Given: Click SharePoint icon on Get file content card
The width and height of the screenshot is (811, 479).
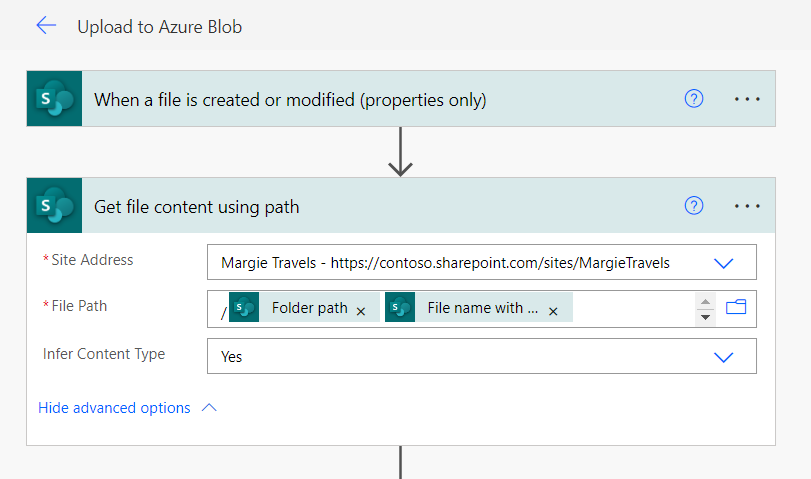Looking at the screenshot, I should (54, 206).
